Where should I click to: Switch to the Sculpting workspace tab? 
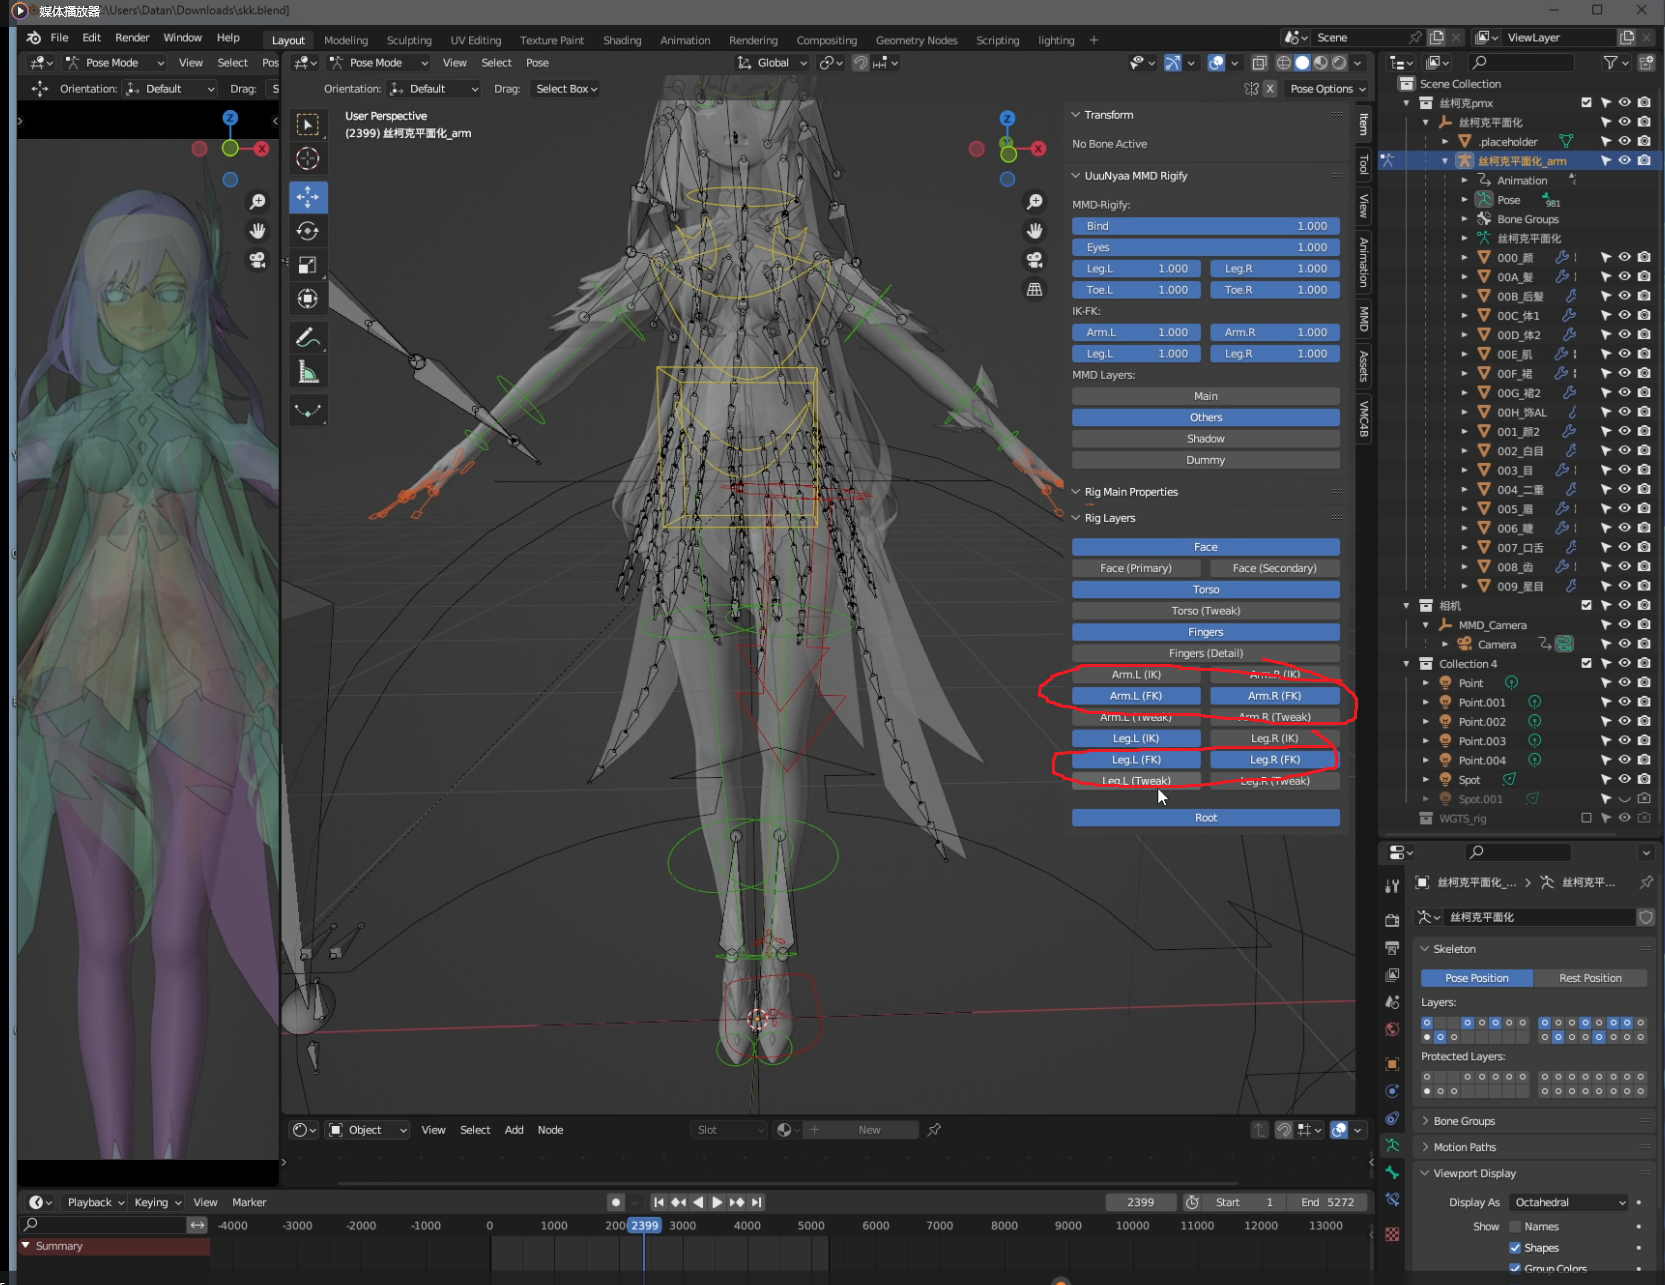(x=409, y=40)
